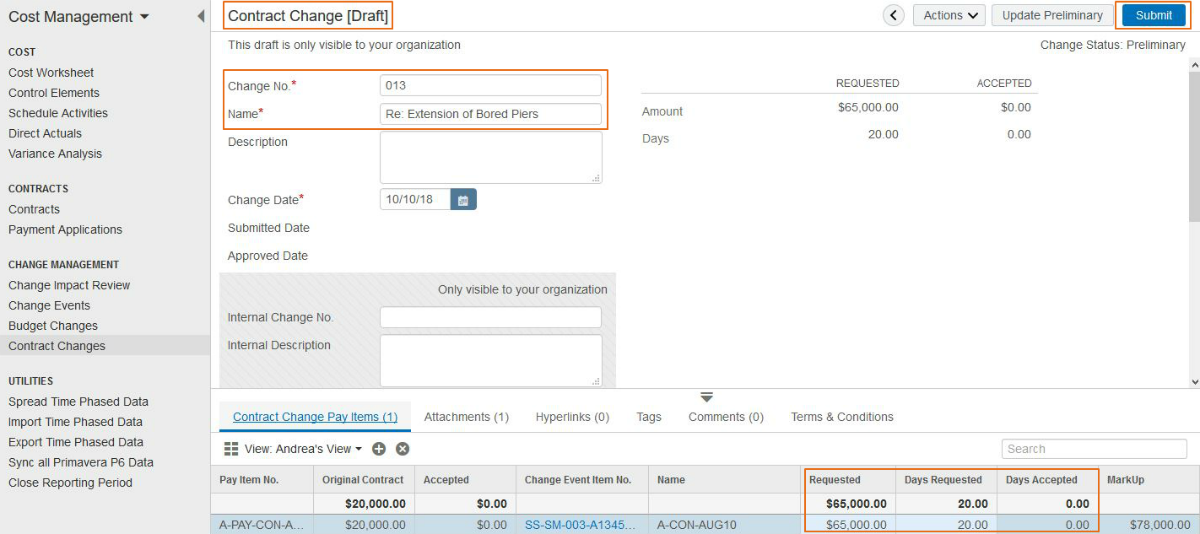Image resolution: width=1200 pixels, height=534 pixels.
Task: Collapse the detail pane splitter arrow
Action: tap(706, 397)
